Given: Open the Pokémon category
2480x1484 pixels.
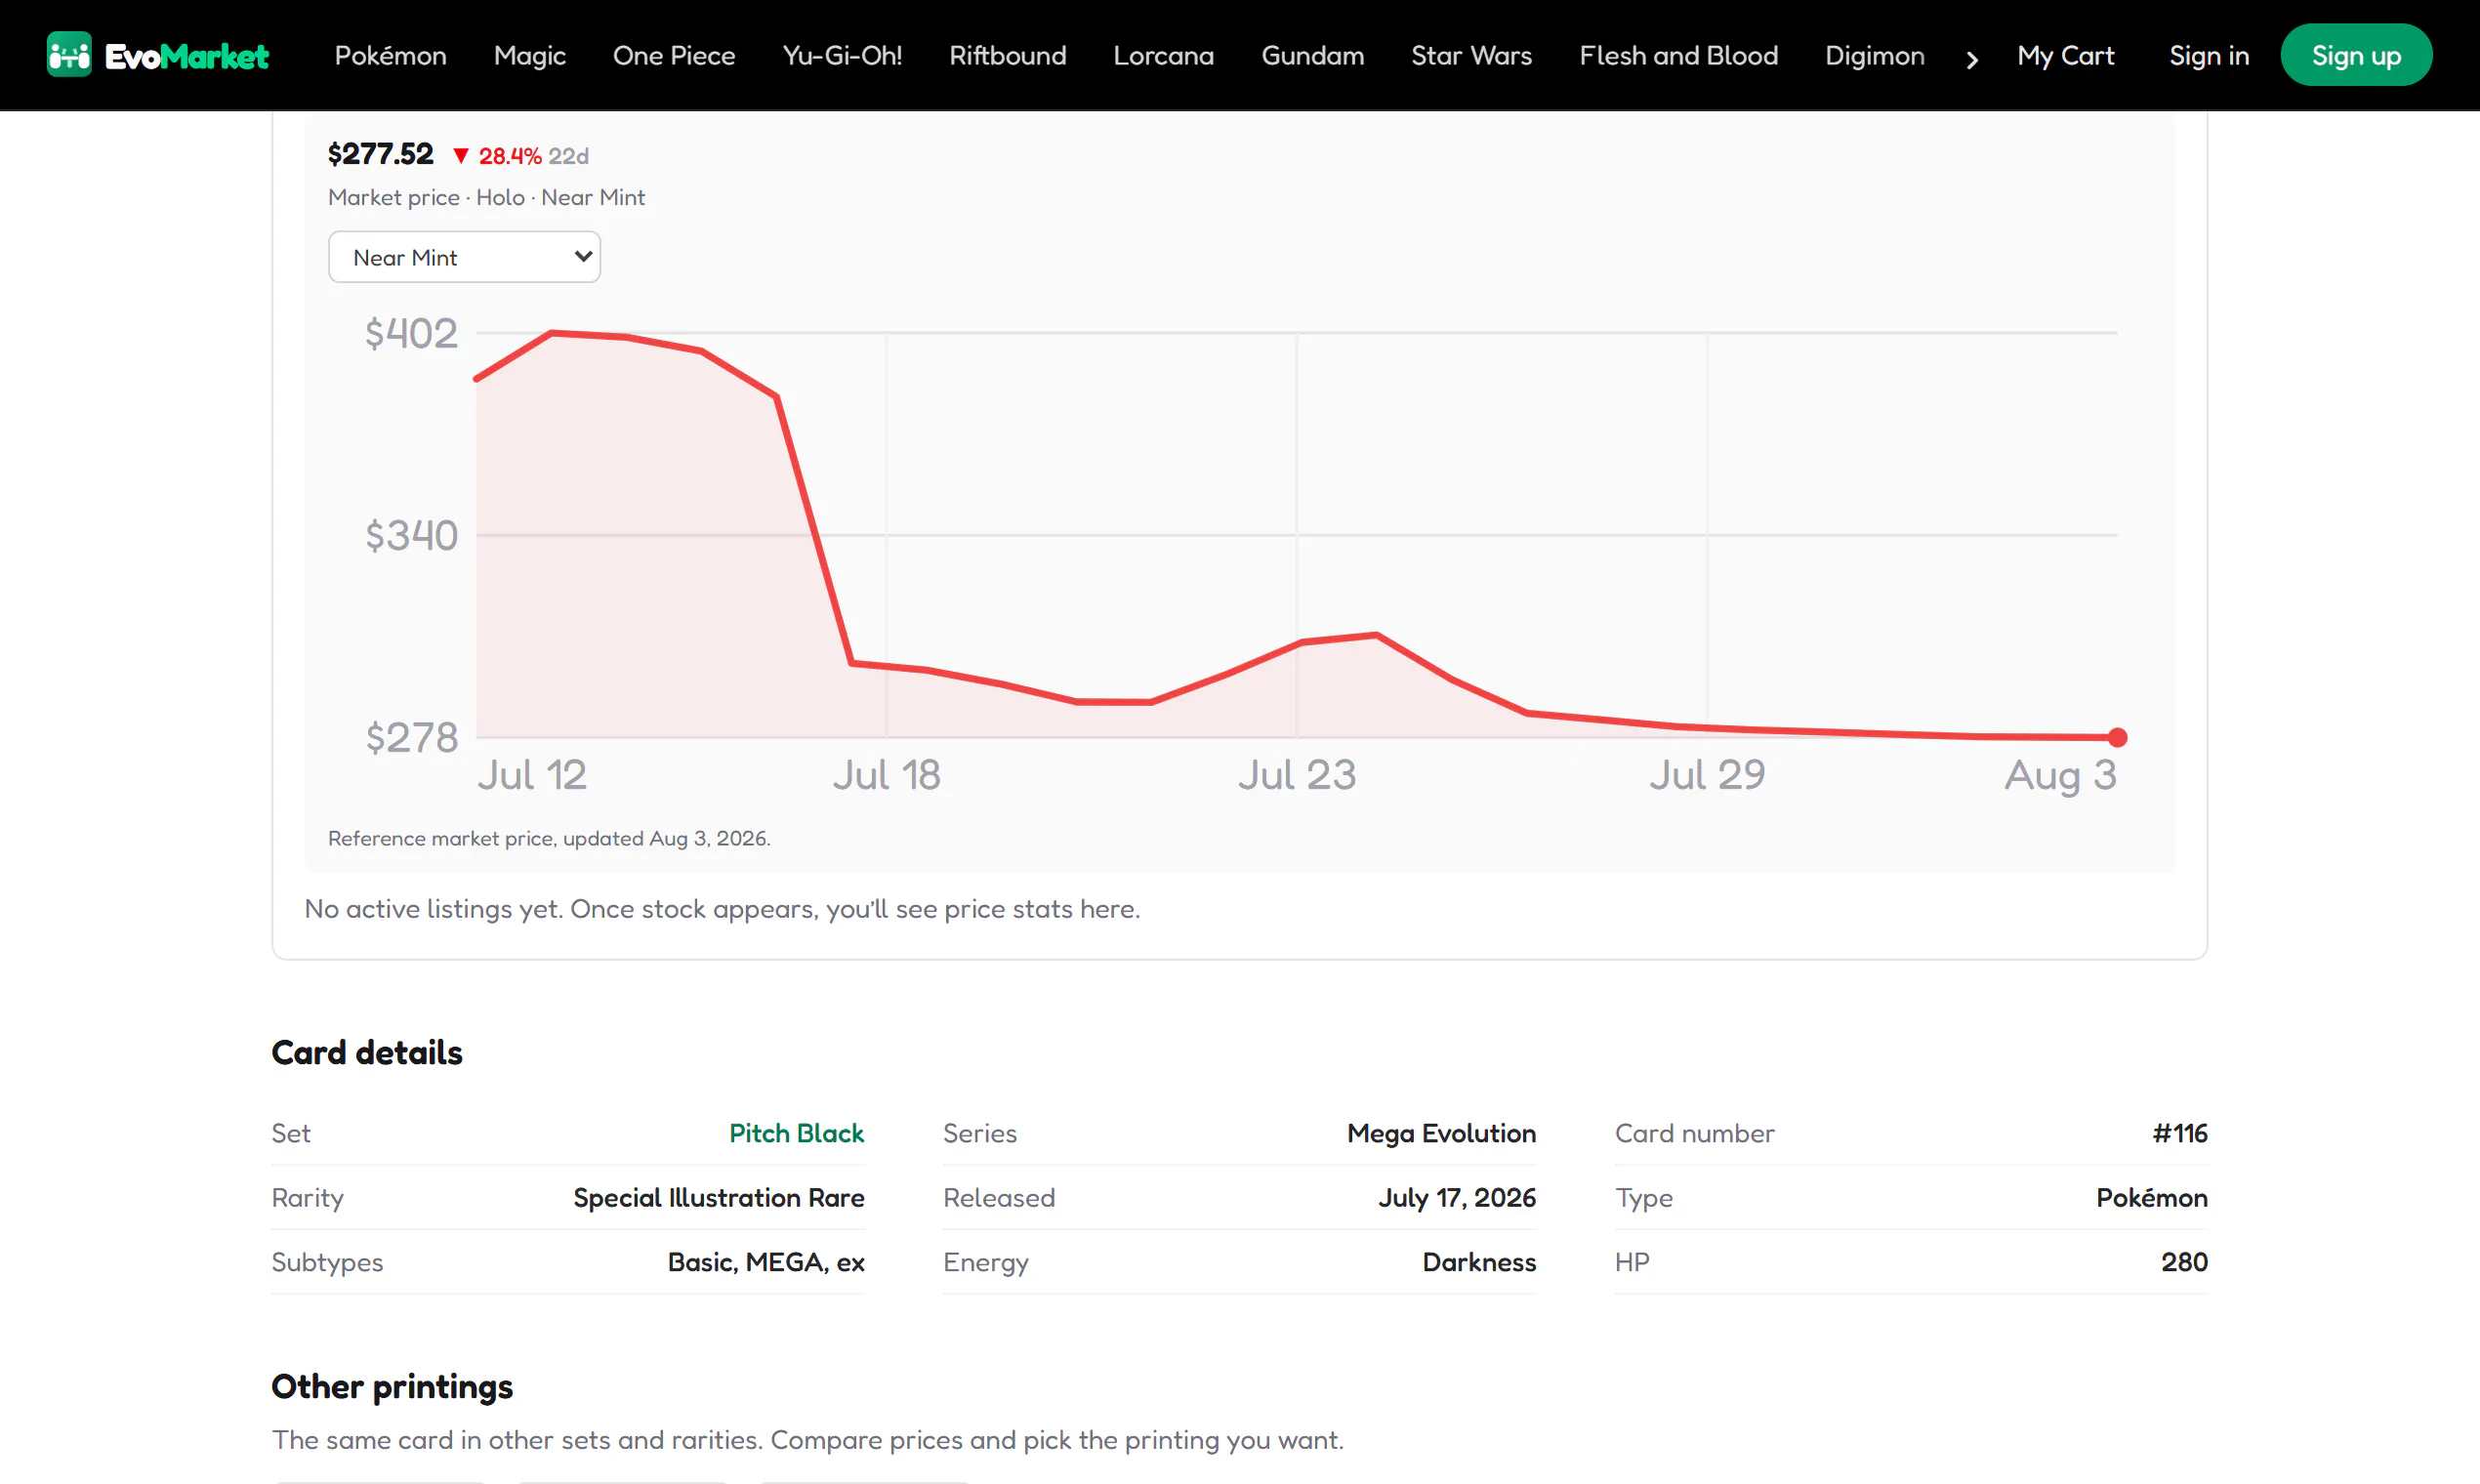Looking at the screenshot, I should pyautogui.click(x=390, y=55).
